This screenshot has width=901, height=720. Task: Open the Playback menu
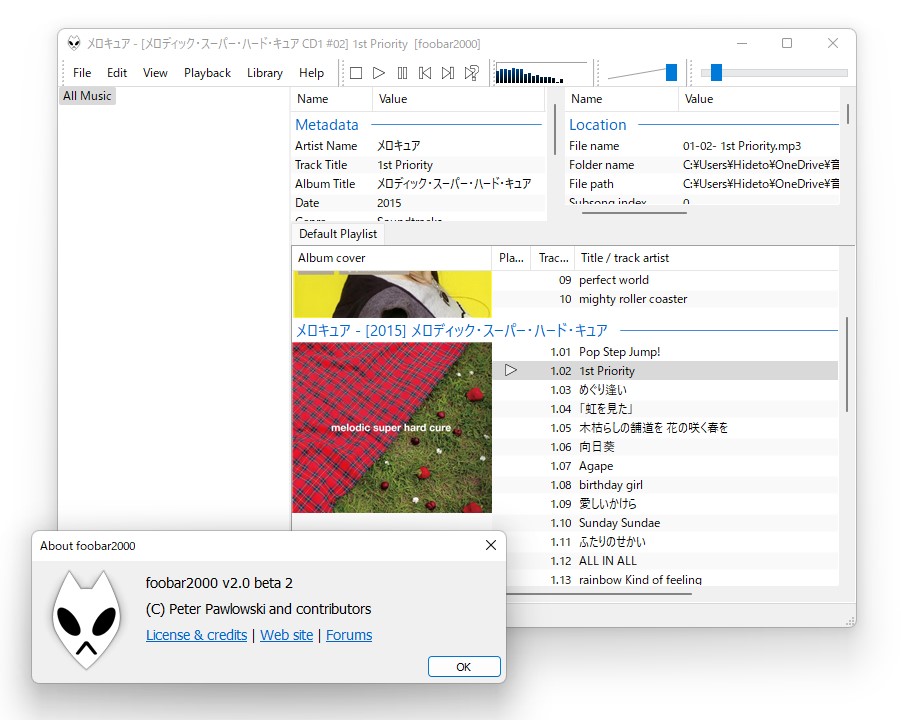tap(207, 72)
